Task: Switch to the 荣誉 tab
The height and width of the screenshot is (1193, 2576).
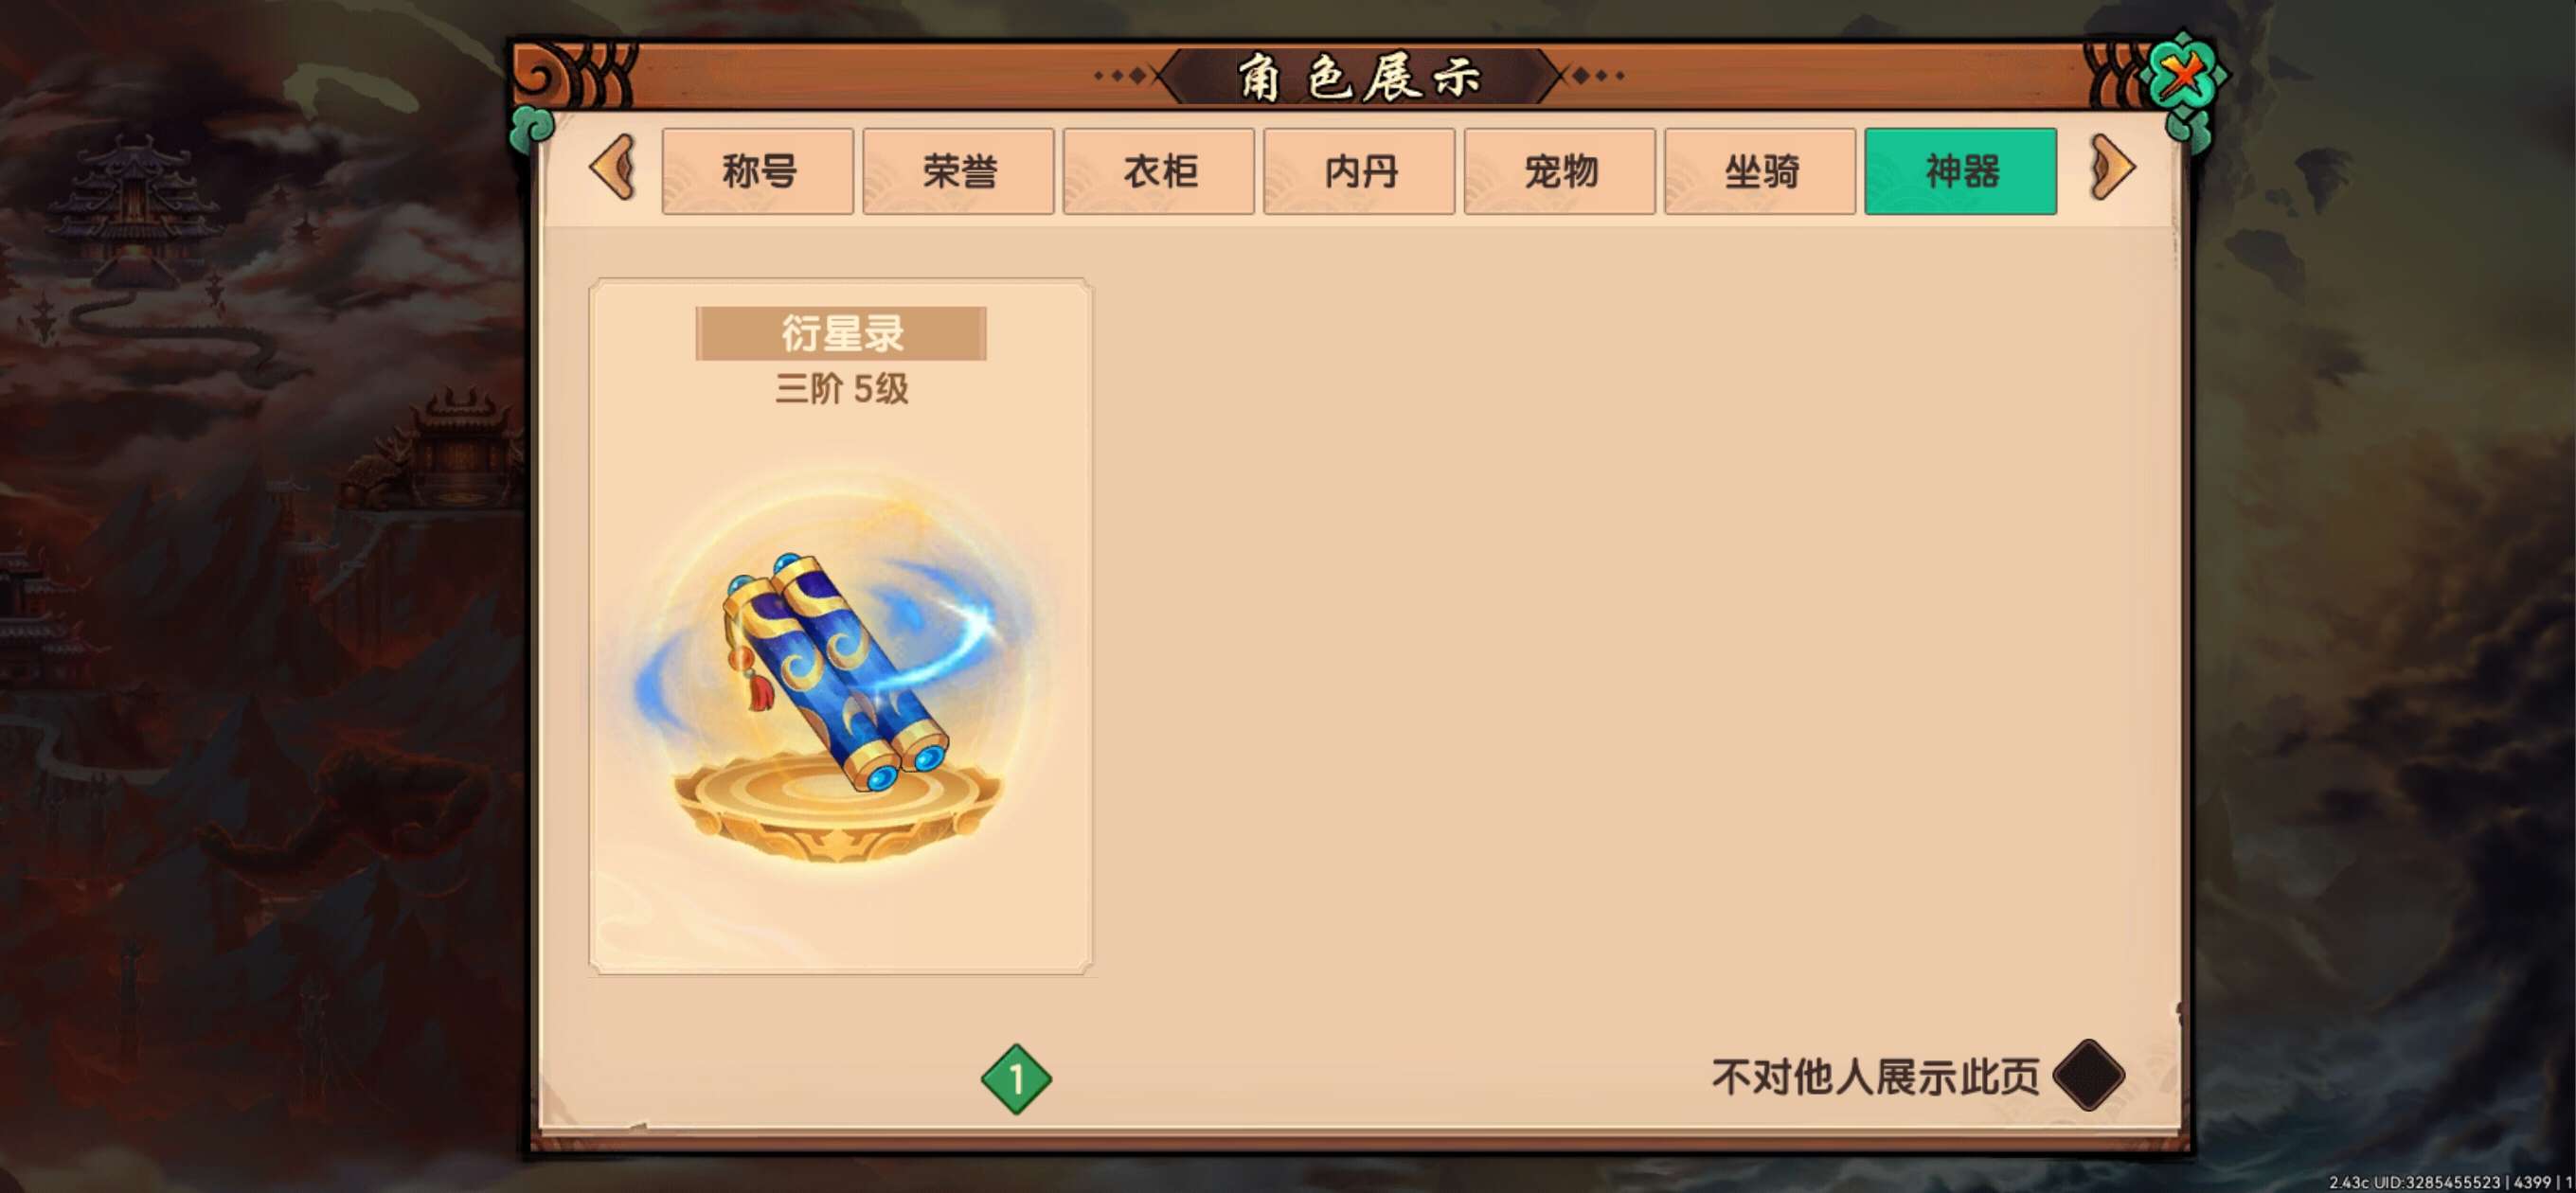Action: pos(958,171)
